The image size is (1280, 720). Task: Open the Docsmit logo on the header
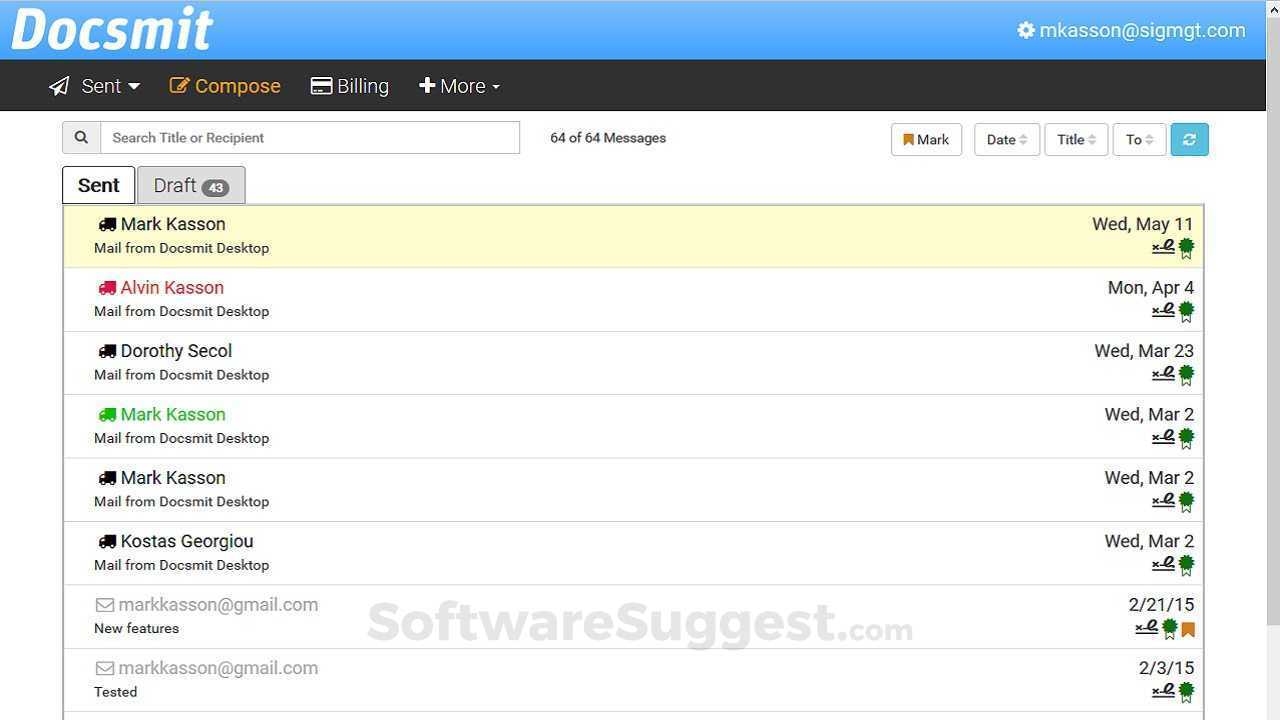[x=110, y=28]
